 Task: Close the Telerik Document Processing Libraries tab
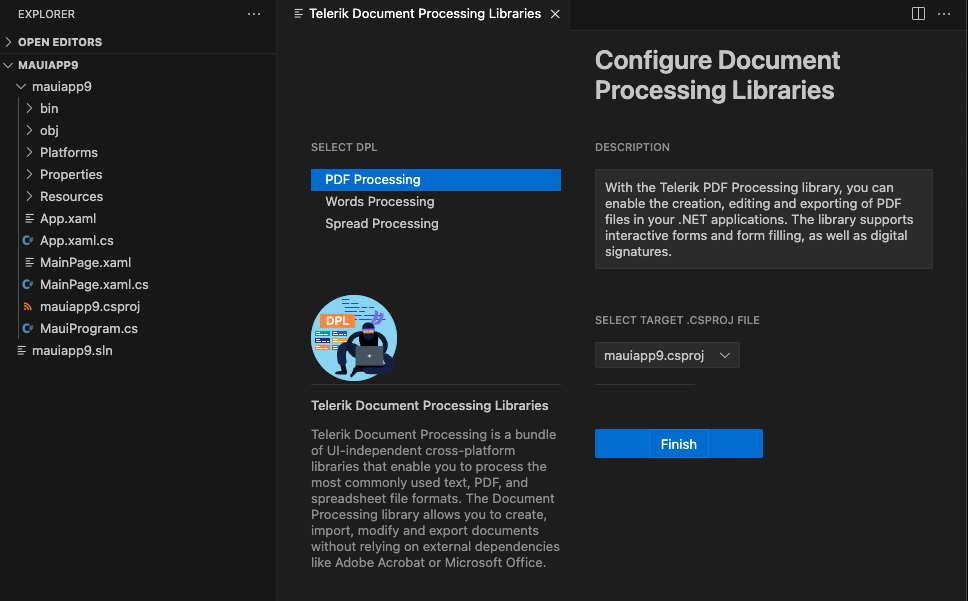pyautogui.click(x=555, y=14)
